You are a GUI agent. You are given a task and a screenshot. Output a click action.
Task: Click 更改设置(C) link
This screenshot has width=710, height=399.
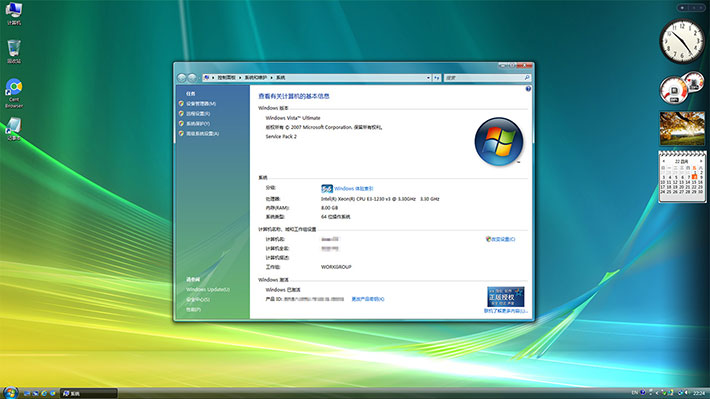tap(503, 239)
